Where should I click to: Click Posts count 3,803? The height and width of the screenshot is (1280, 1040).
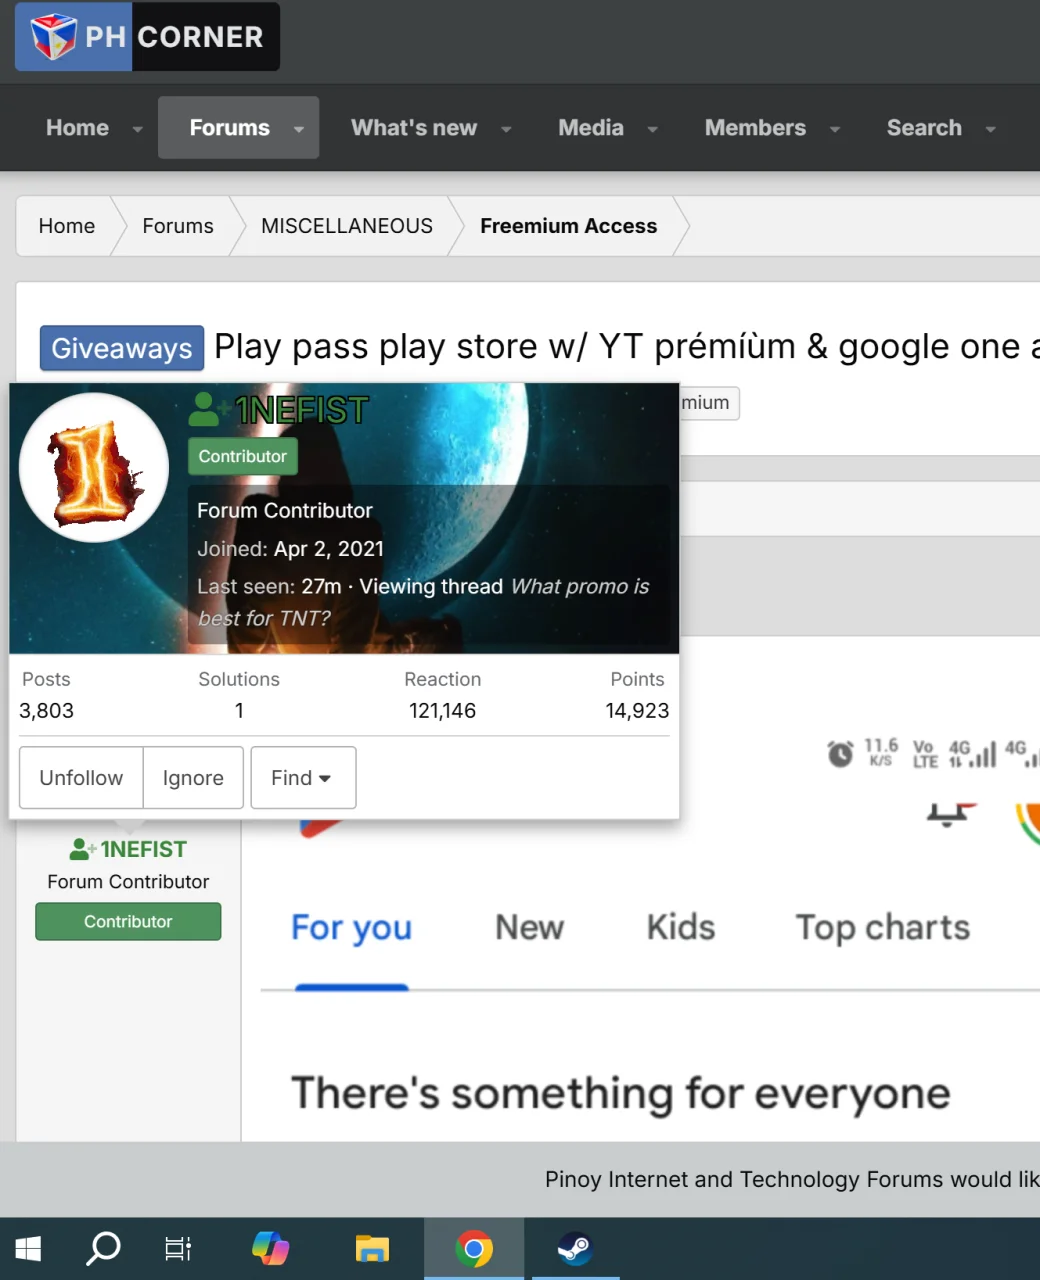coord(46,711)
